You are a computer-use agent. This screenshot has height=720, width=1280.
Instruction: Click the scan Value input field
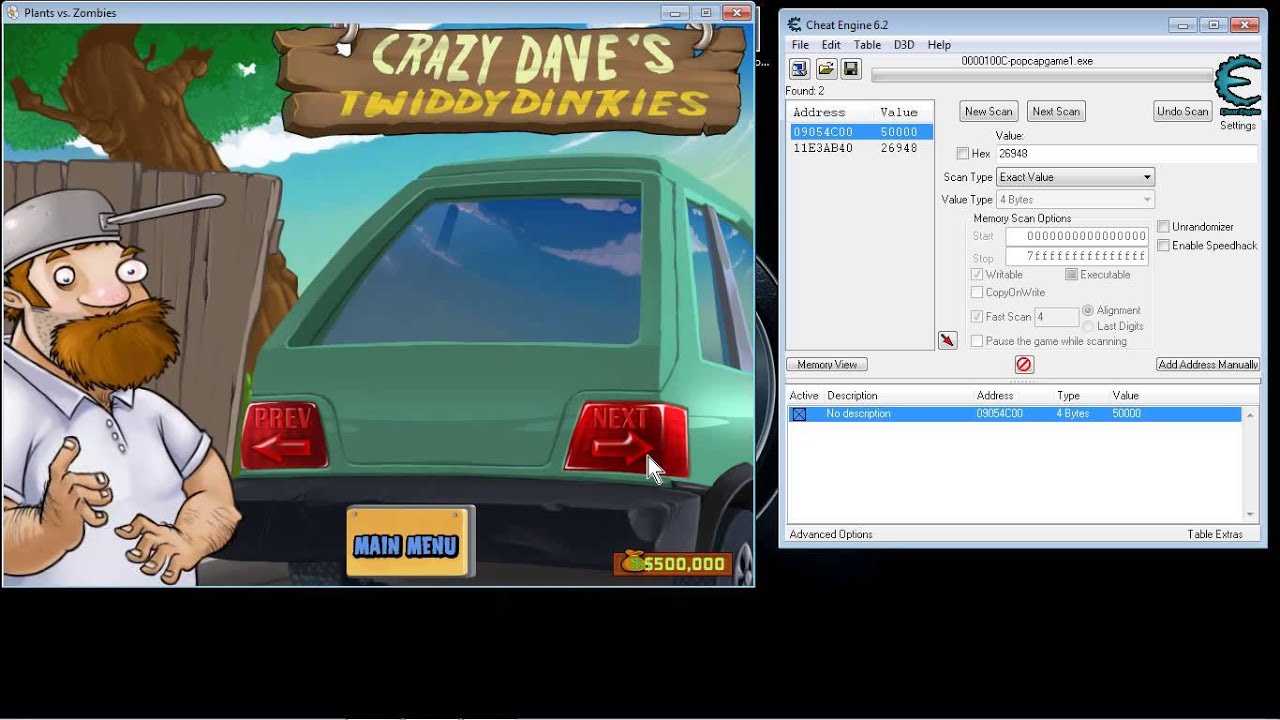pos(1126,154)
